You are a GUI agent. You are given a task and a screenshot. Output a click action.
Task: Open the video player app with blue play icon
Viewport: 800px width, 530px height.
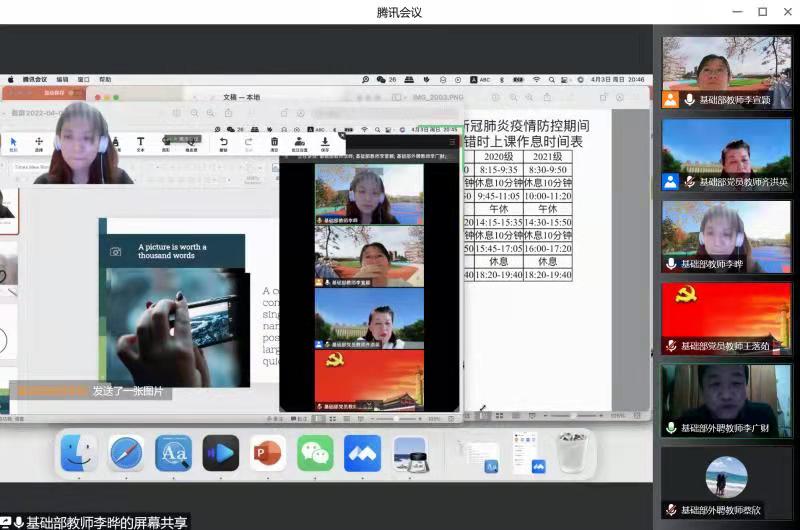(220, 453)
